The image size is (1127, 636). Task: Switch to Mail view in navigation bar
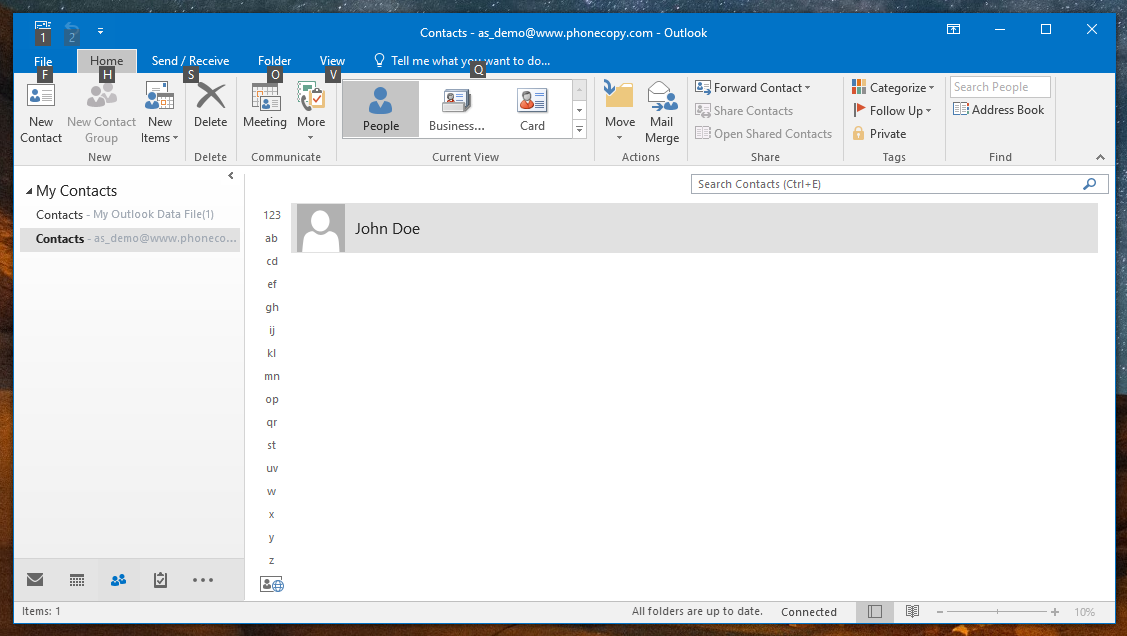click(35, 580)
